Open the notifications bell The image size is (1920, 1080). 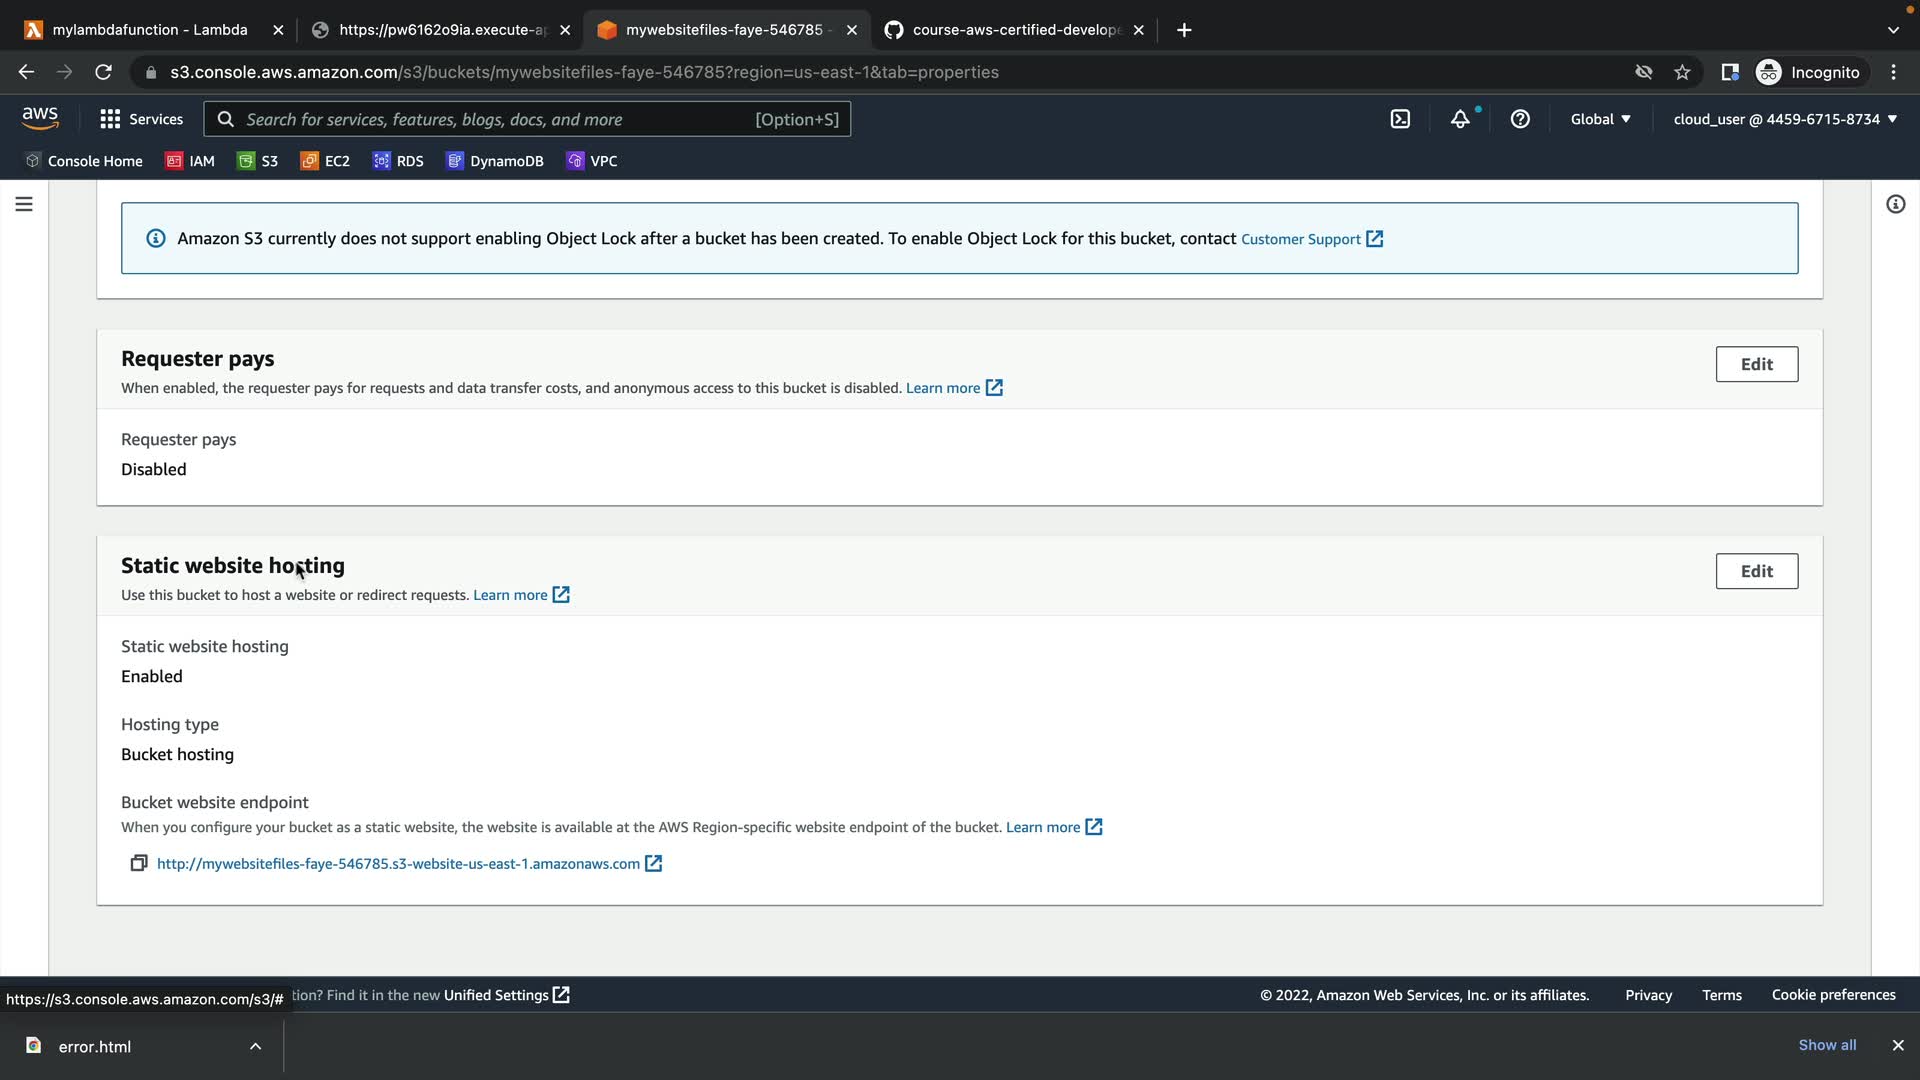pos(1460,119)
